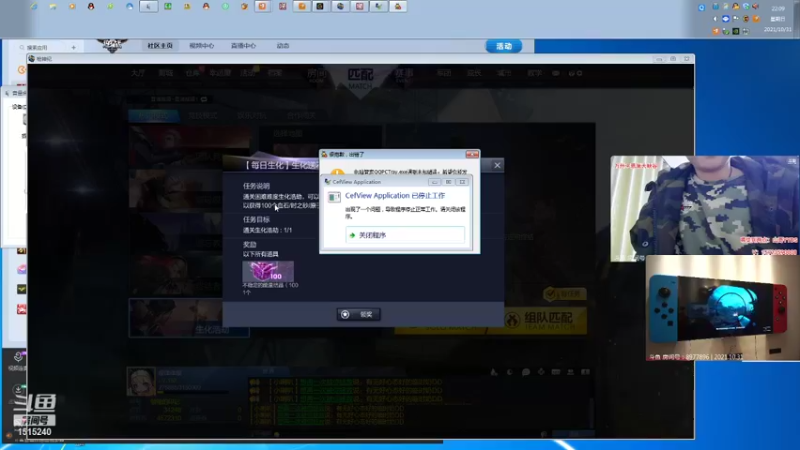This screenshot has width=800, height=450.
Task: Select 匹配 MATCH in the game top menu
Action: (360, 78)
